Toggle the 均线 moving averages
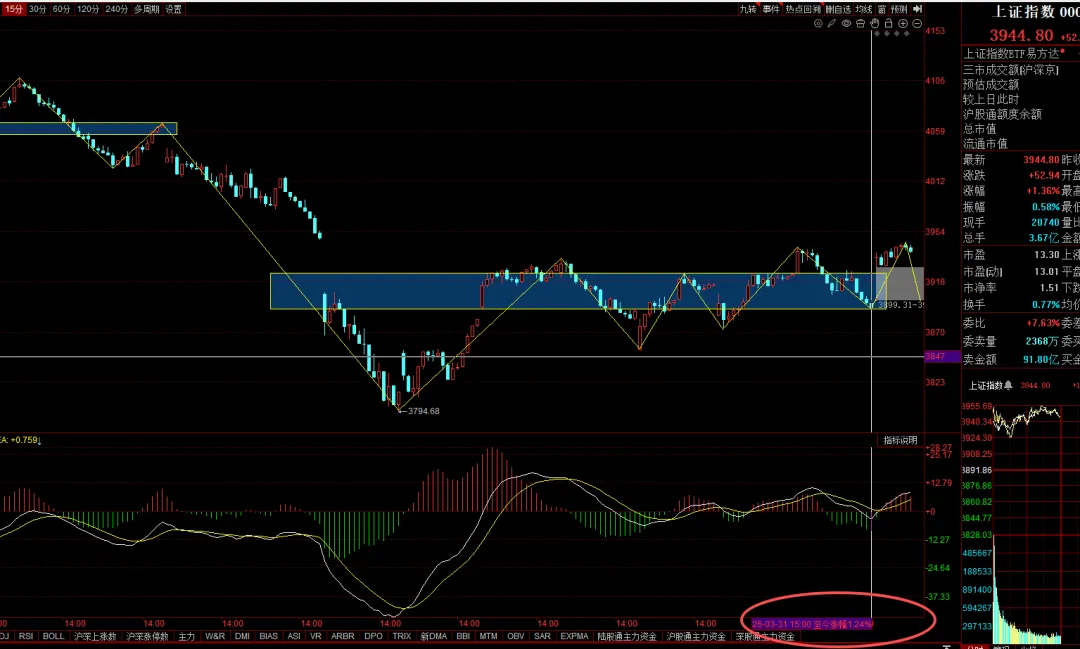 pos(864,9)
